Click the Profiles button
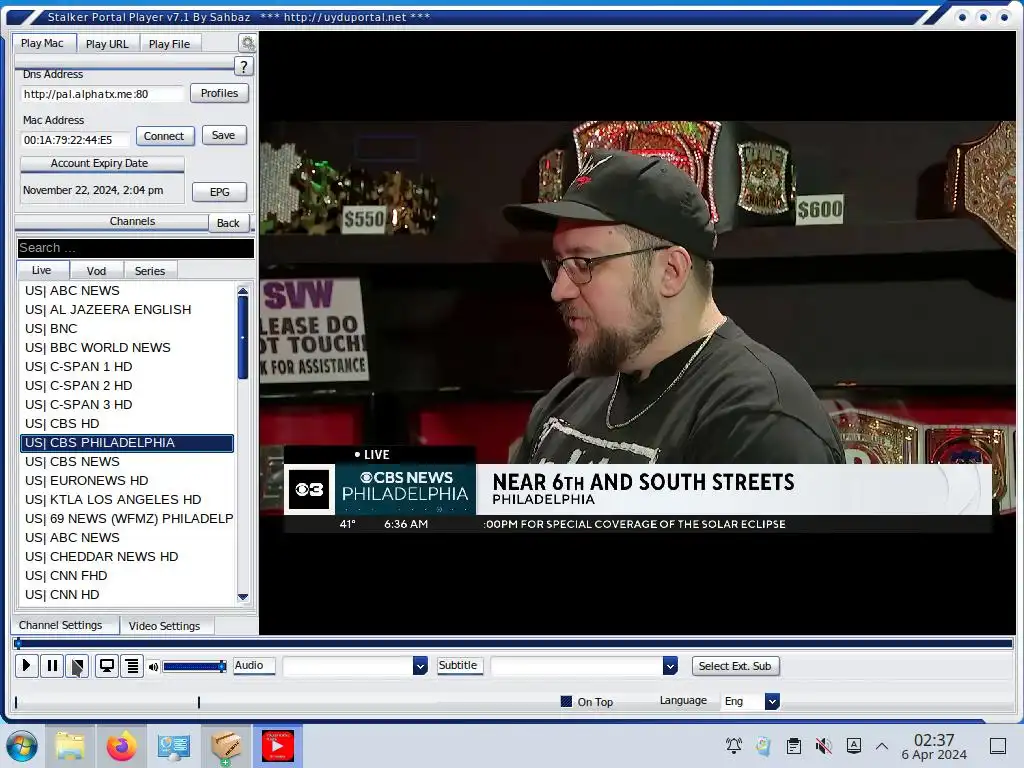1024x768 pixels. tap(219, 93)
